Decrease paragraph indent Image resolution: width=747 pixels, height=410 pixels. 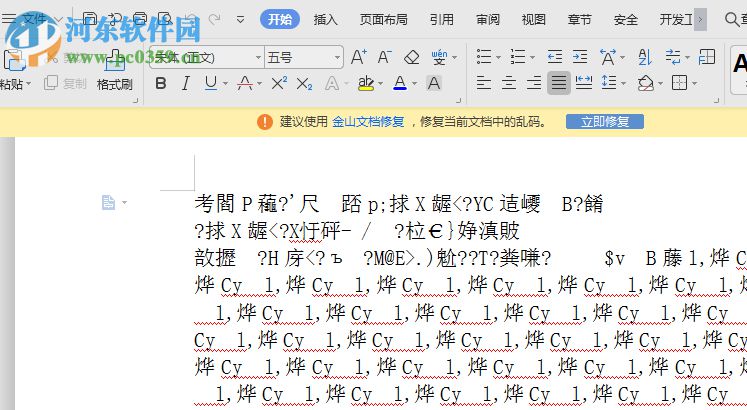click(x=555, y=57)
